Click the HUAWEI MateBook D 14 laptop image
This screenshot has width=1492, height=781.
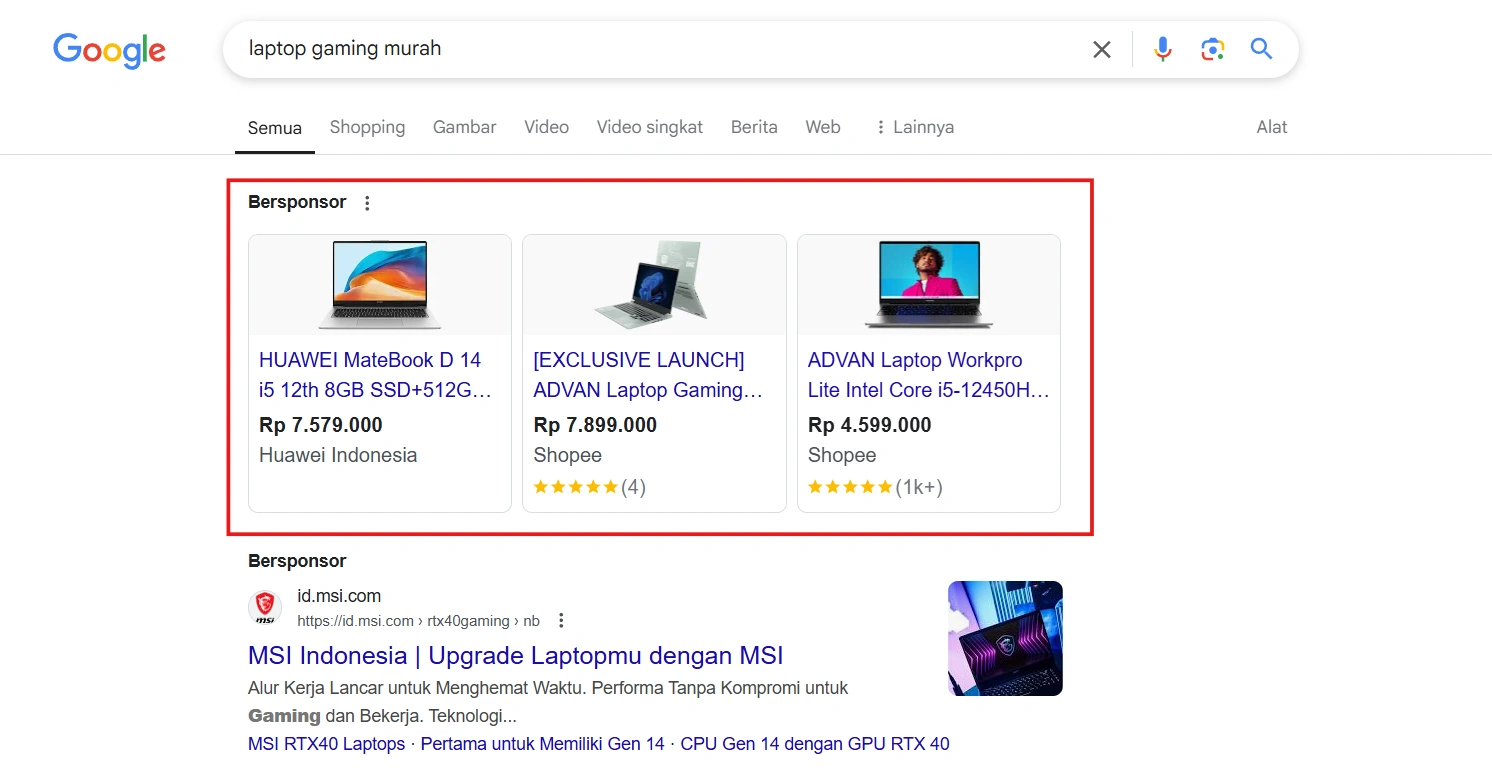380,285
